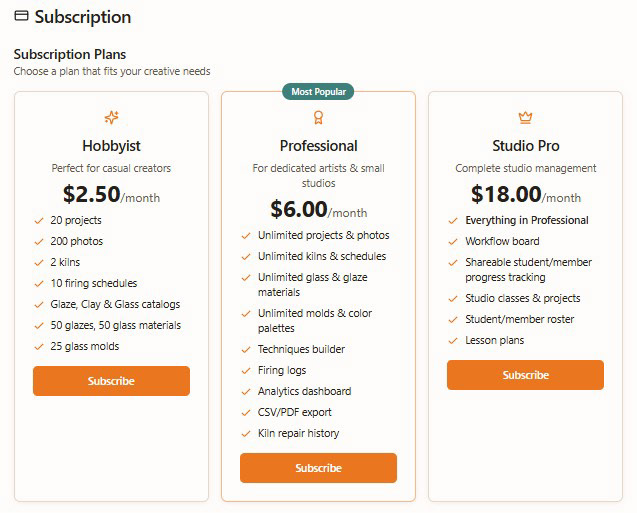637x513 pixels.
Task: Click the Hobbyist sparkle icon
Action: [x=111, y=118]
